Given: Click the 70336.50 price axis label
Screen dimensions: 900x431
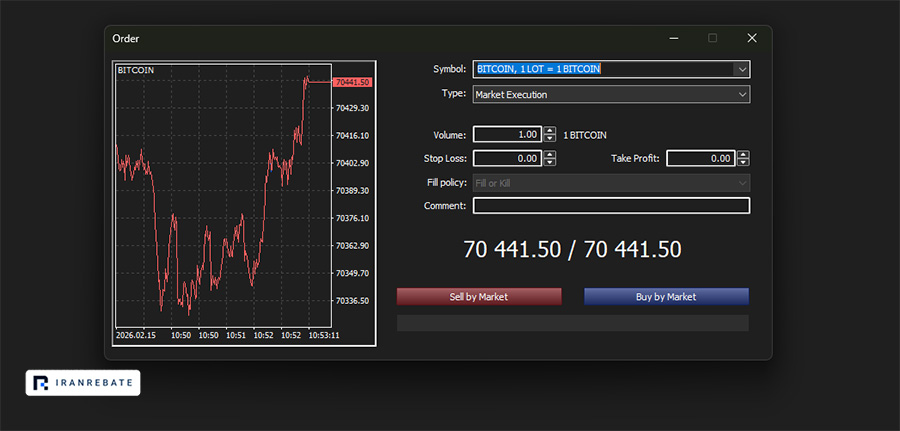Looking at the screenshot, I should pyautogui.click(x=352, y=301).
